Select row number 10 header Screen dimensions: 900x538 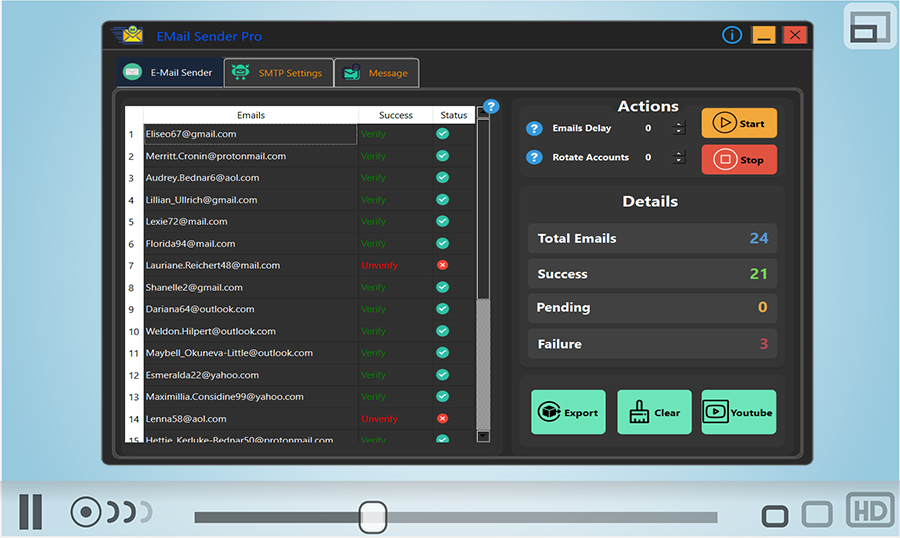click(x=134, y=331)
